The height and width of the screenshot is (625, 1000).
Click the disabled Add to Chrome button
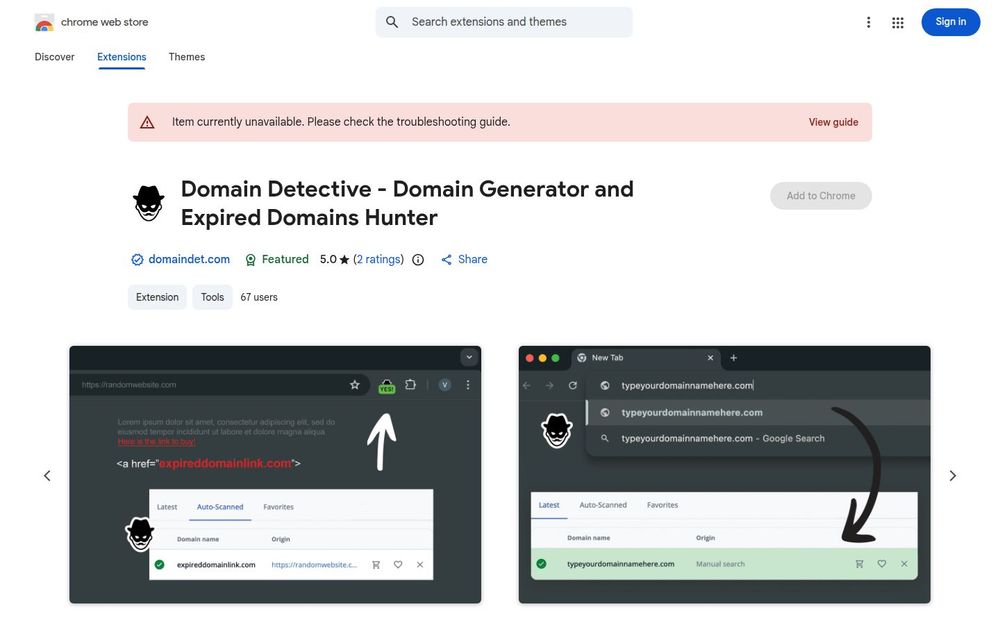pos(821,196)
